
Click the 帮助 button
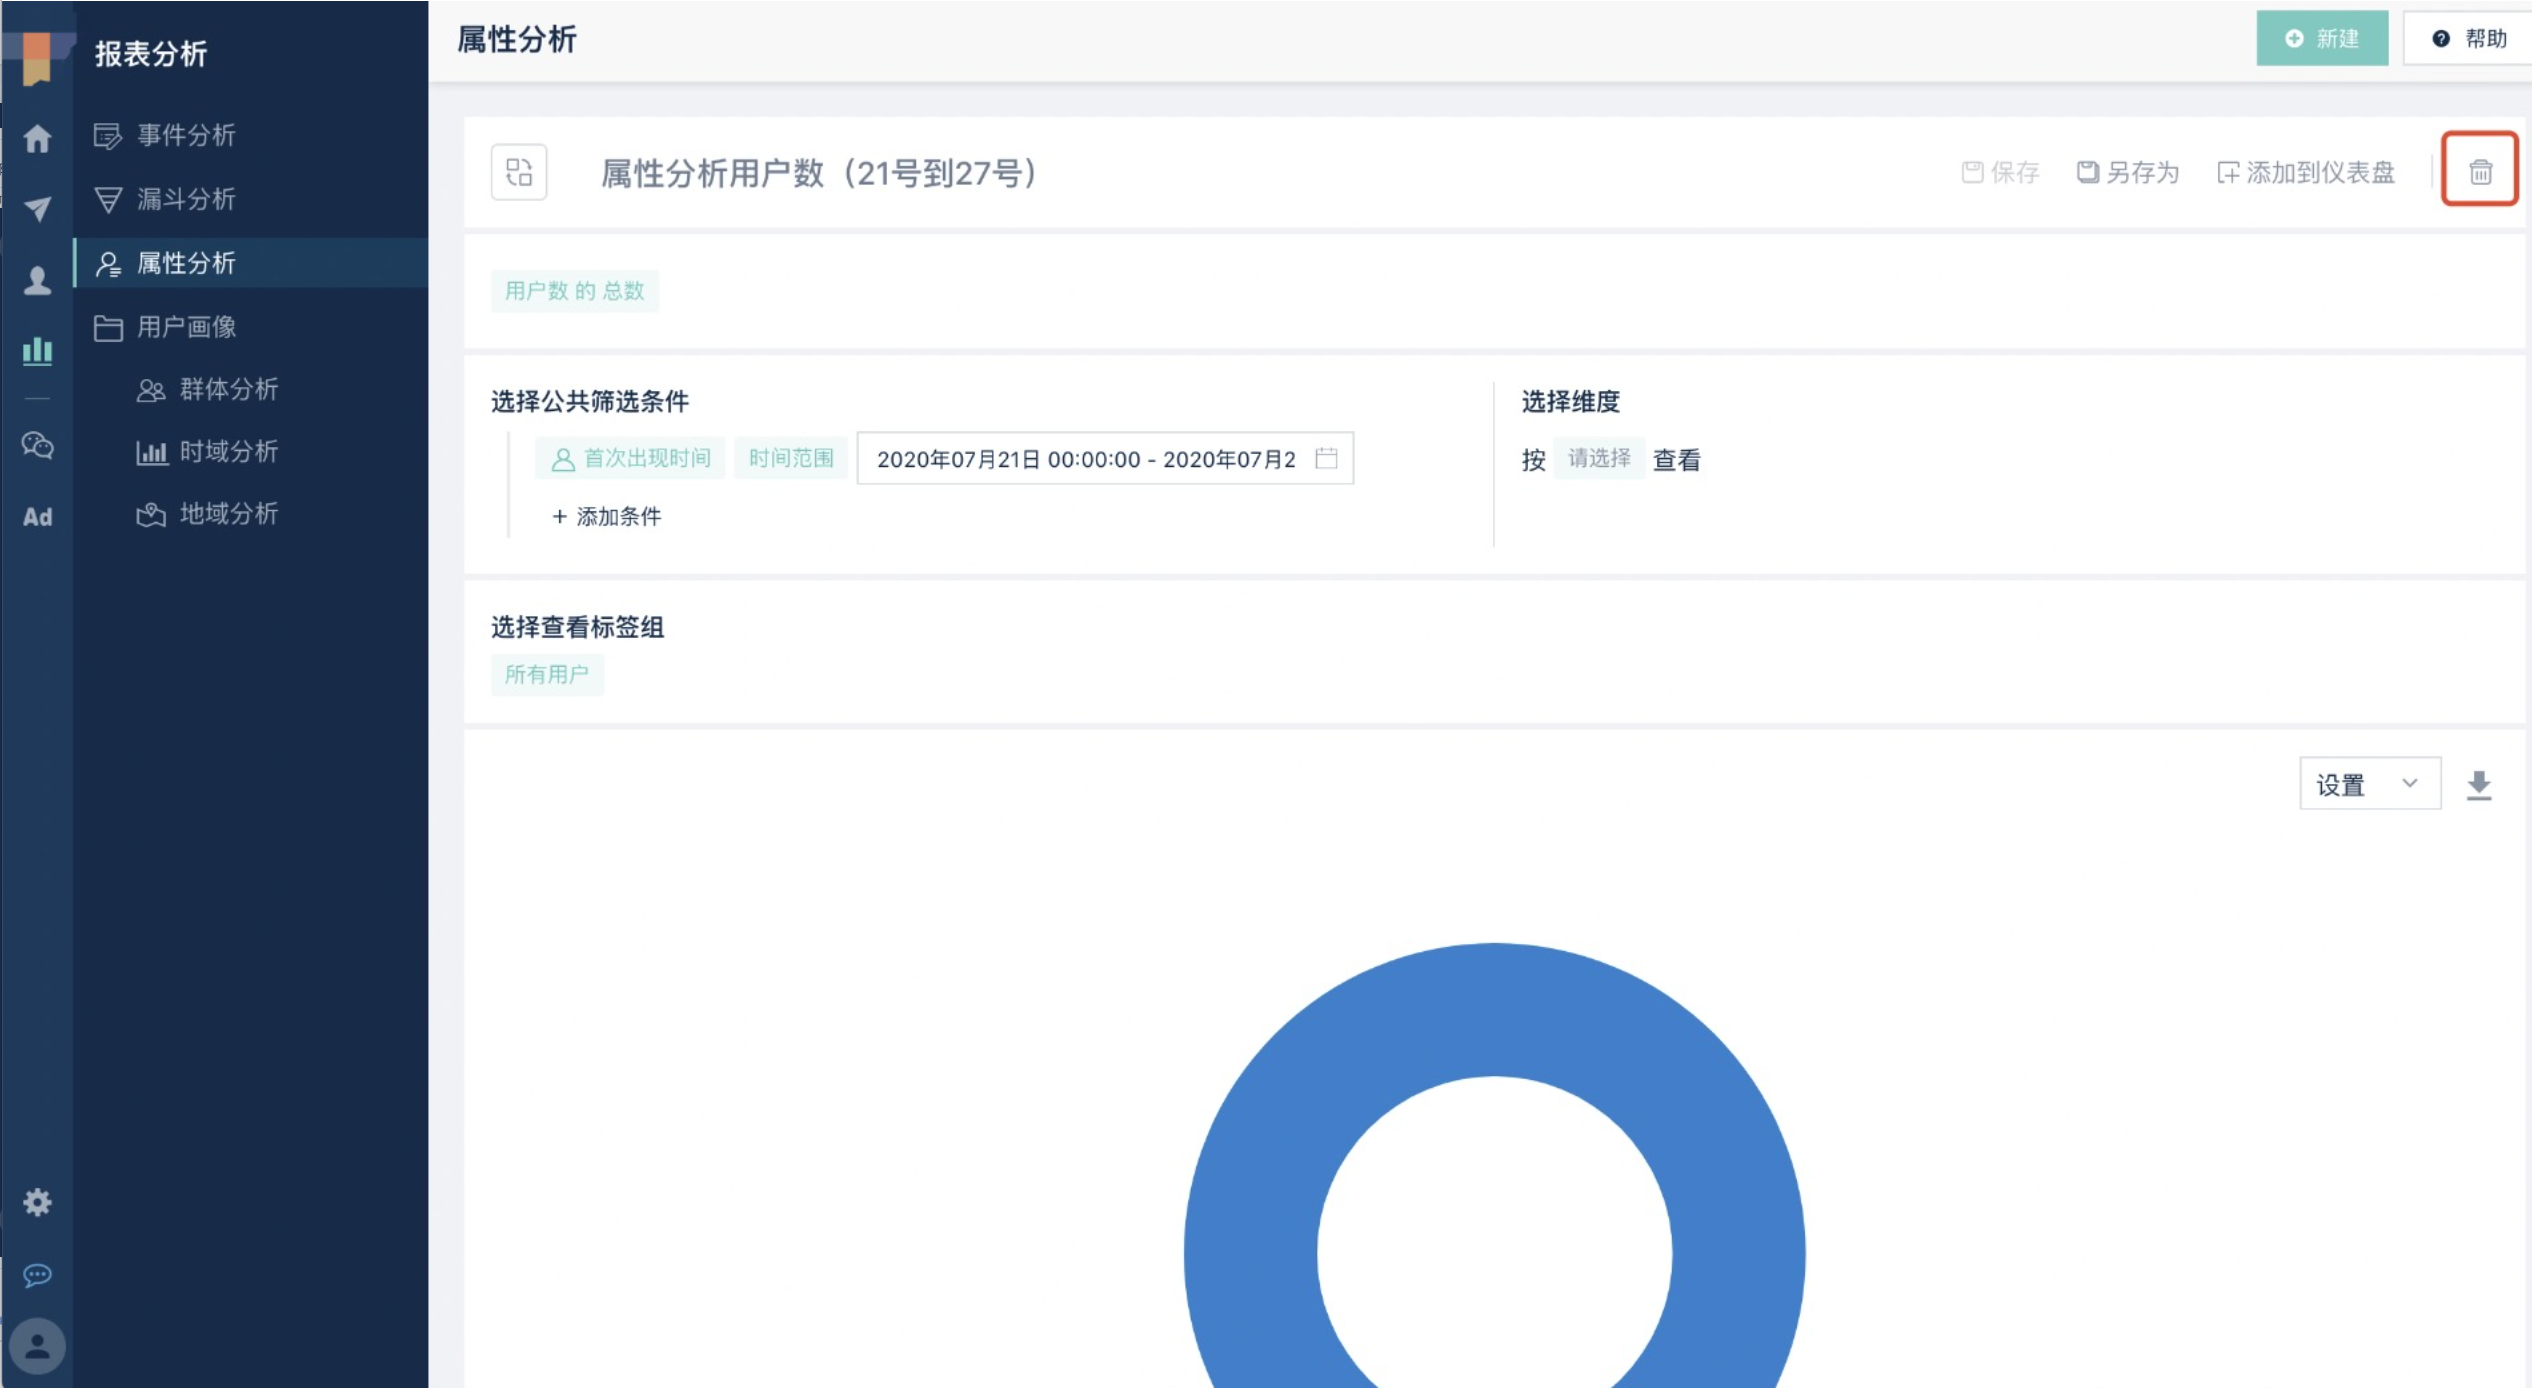coord(2468,38)
